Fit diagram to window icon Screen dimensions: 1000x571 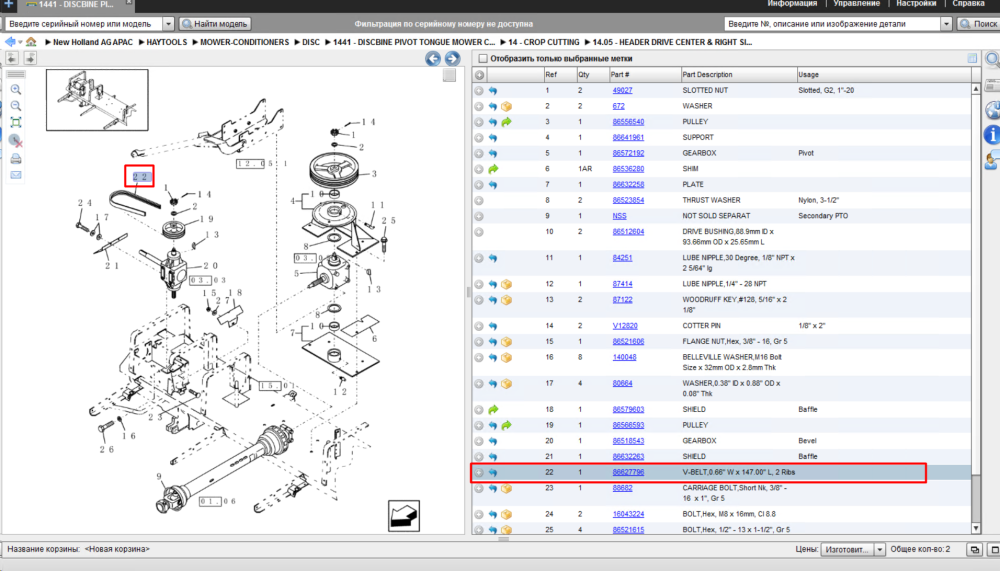coord(16,122)
